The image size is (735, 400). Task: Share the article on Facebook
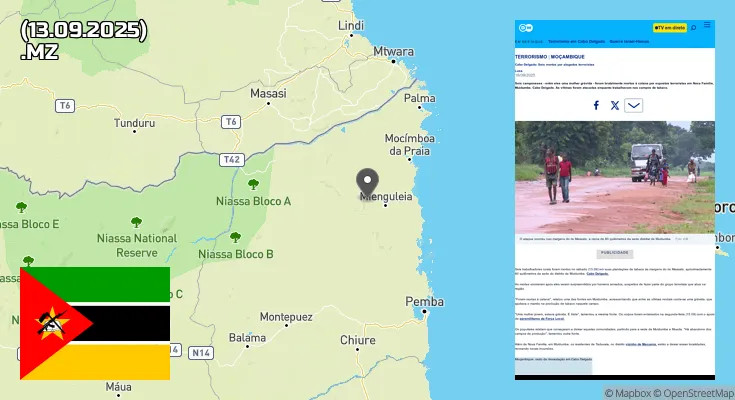pyautogui.click(x=597, y=105)
